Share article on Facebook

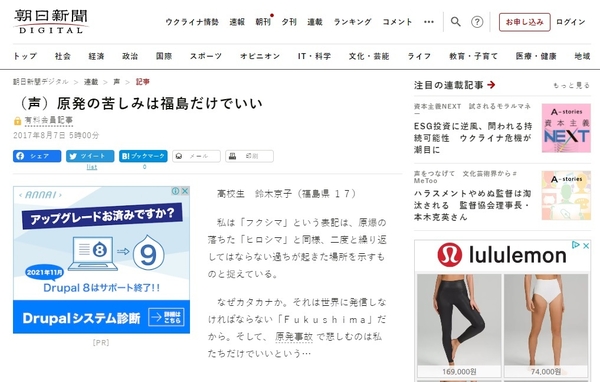pyautogui.click(x=37, y=156)
